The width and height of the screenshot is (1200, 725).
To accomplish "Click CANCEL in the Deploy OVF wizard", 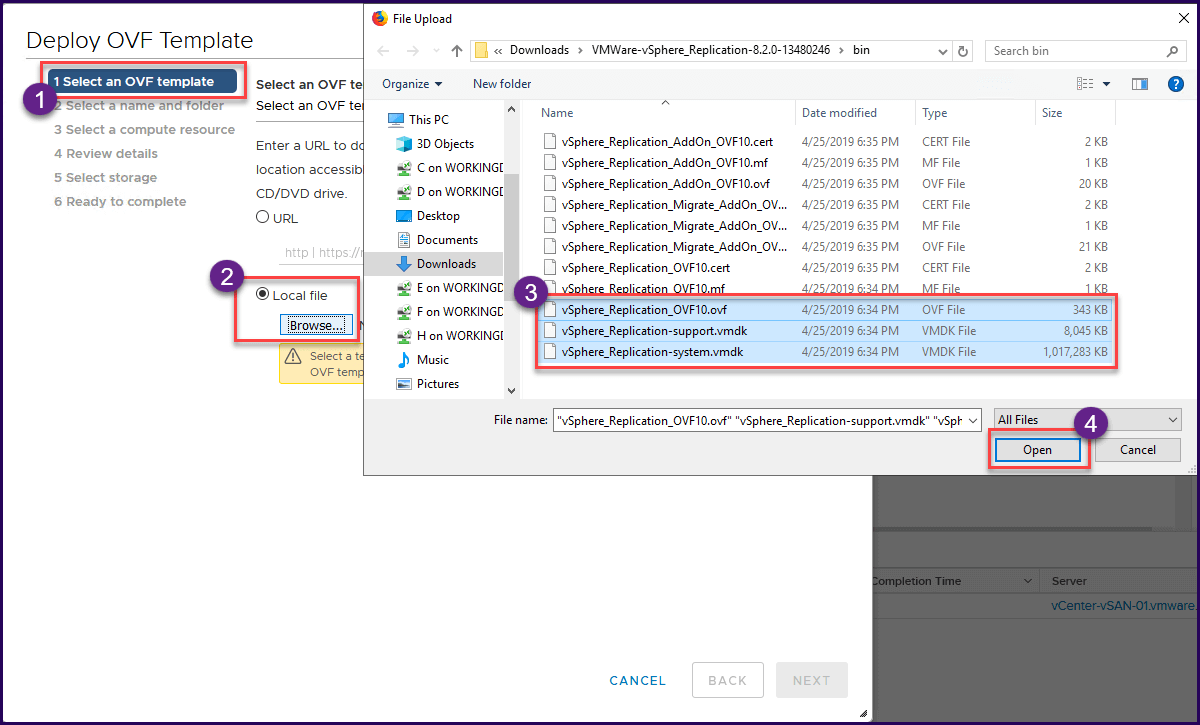I will click(638, 680).
